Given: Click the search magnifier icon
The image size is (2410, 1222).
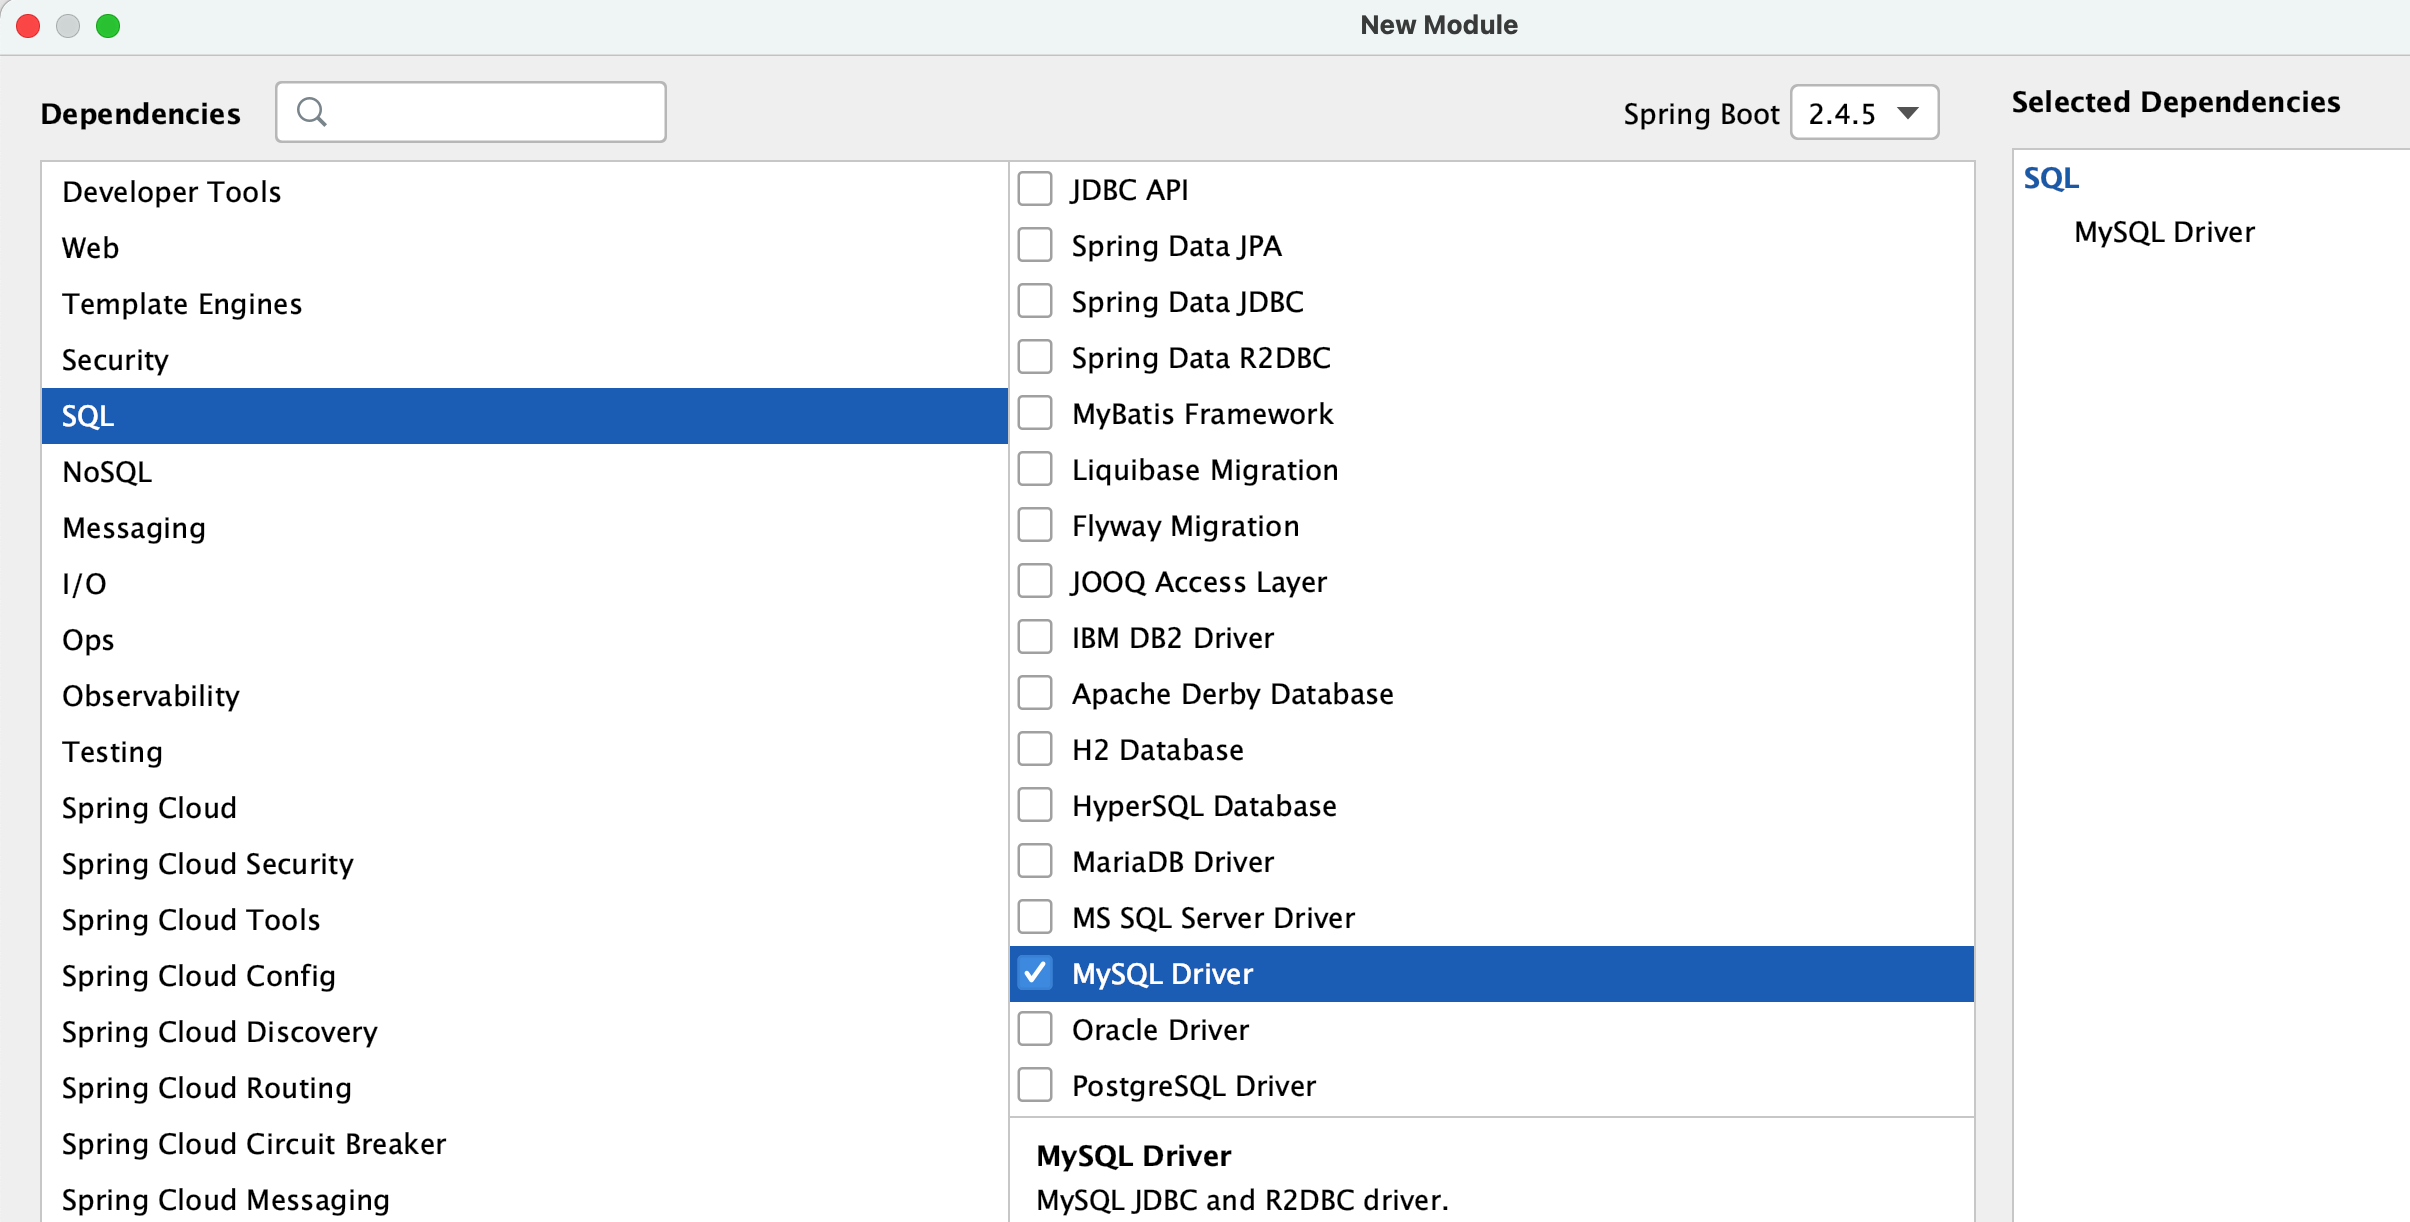Looking at the screenshot, I should tap(311, 112).
